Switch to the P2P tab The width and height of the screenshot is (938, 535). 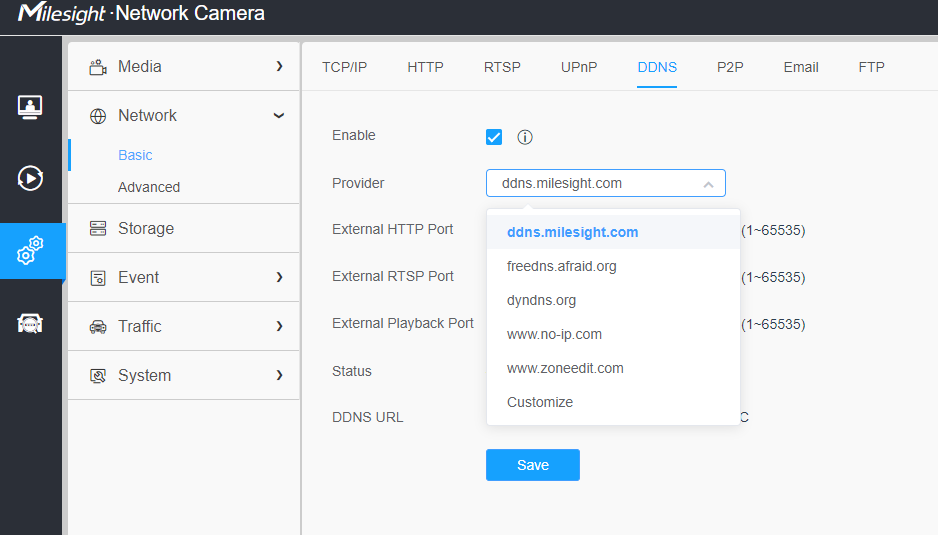pos(730,67)
